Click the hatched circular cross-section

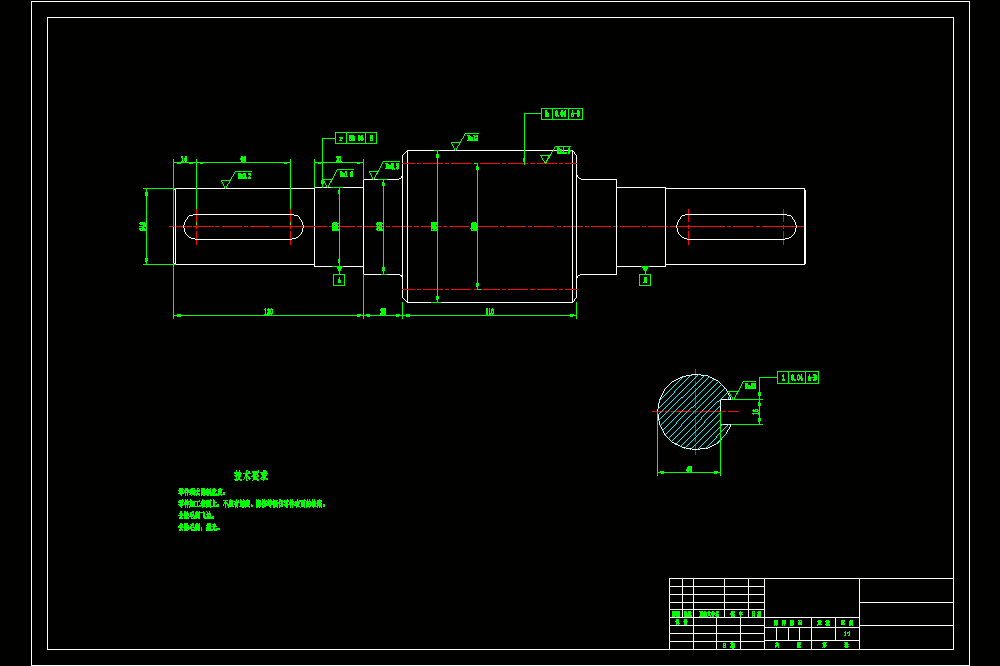tap(694, 412)
